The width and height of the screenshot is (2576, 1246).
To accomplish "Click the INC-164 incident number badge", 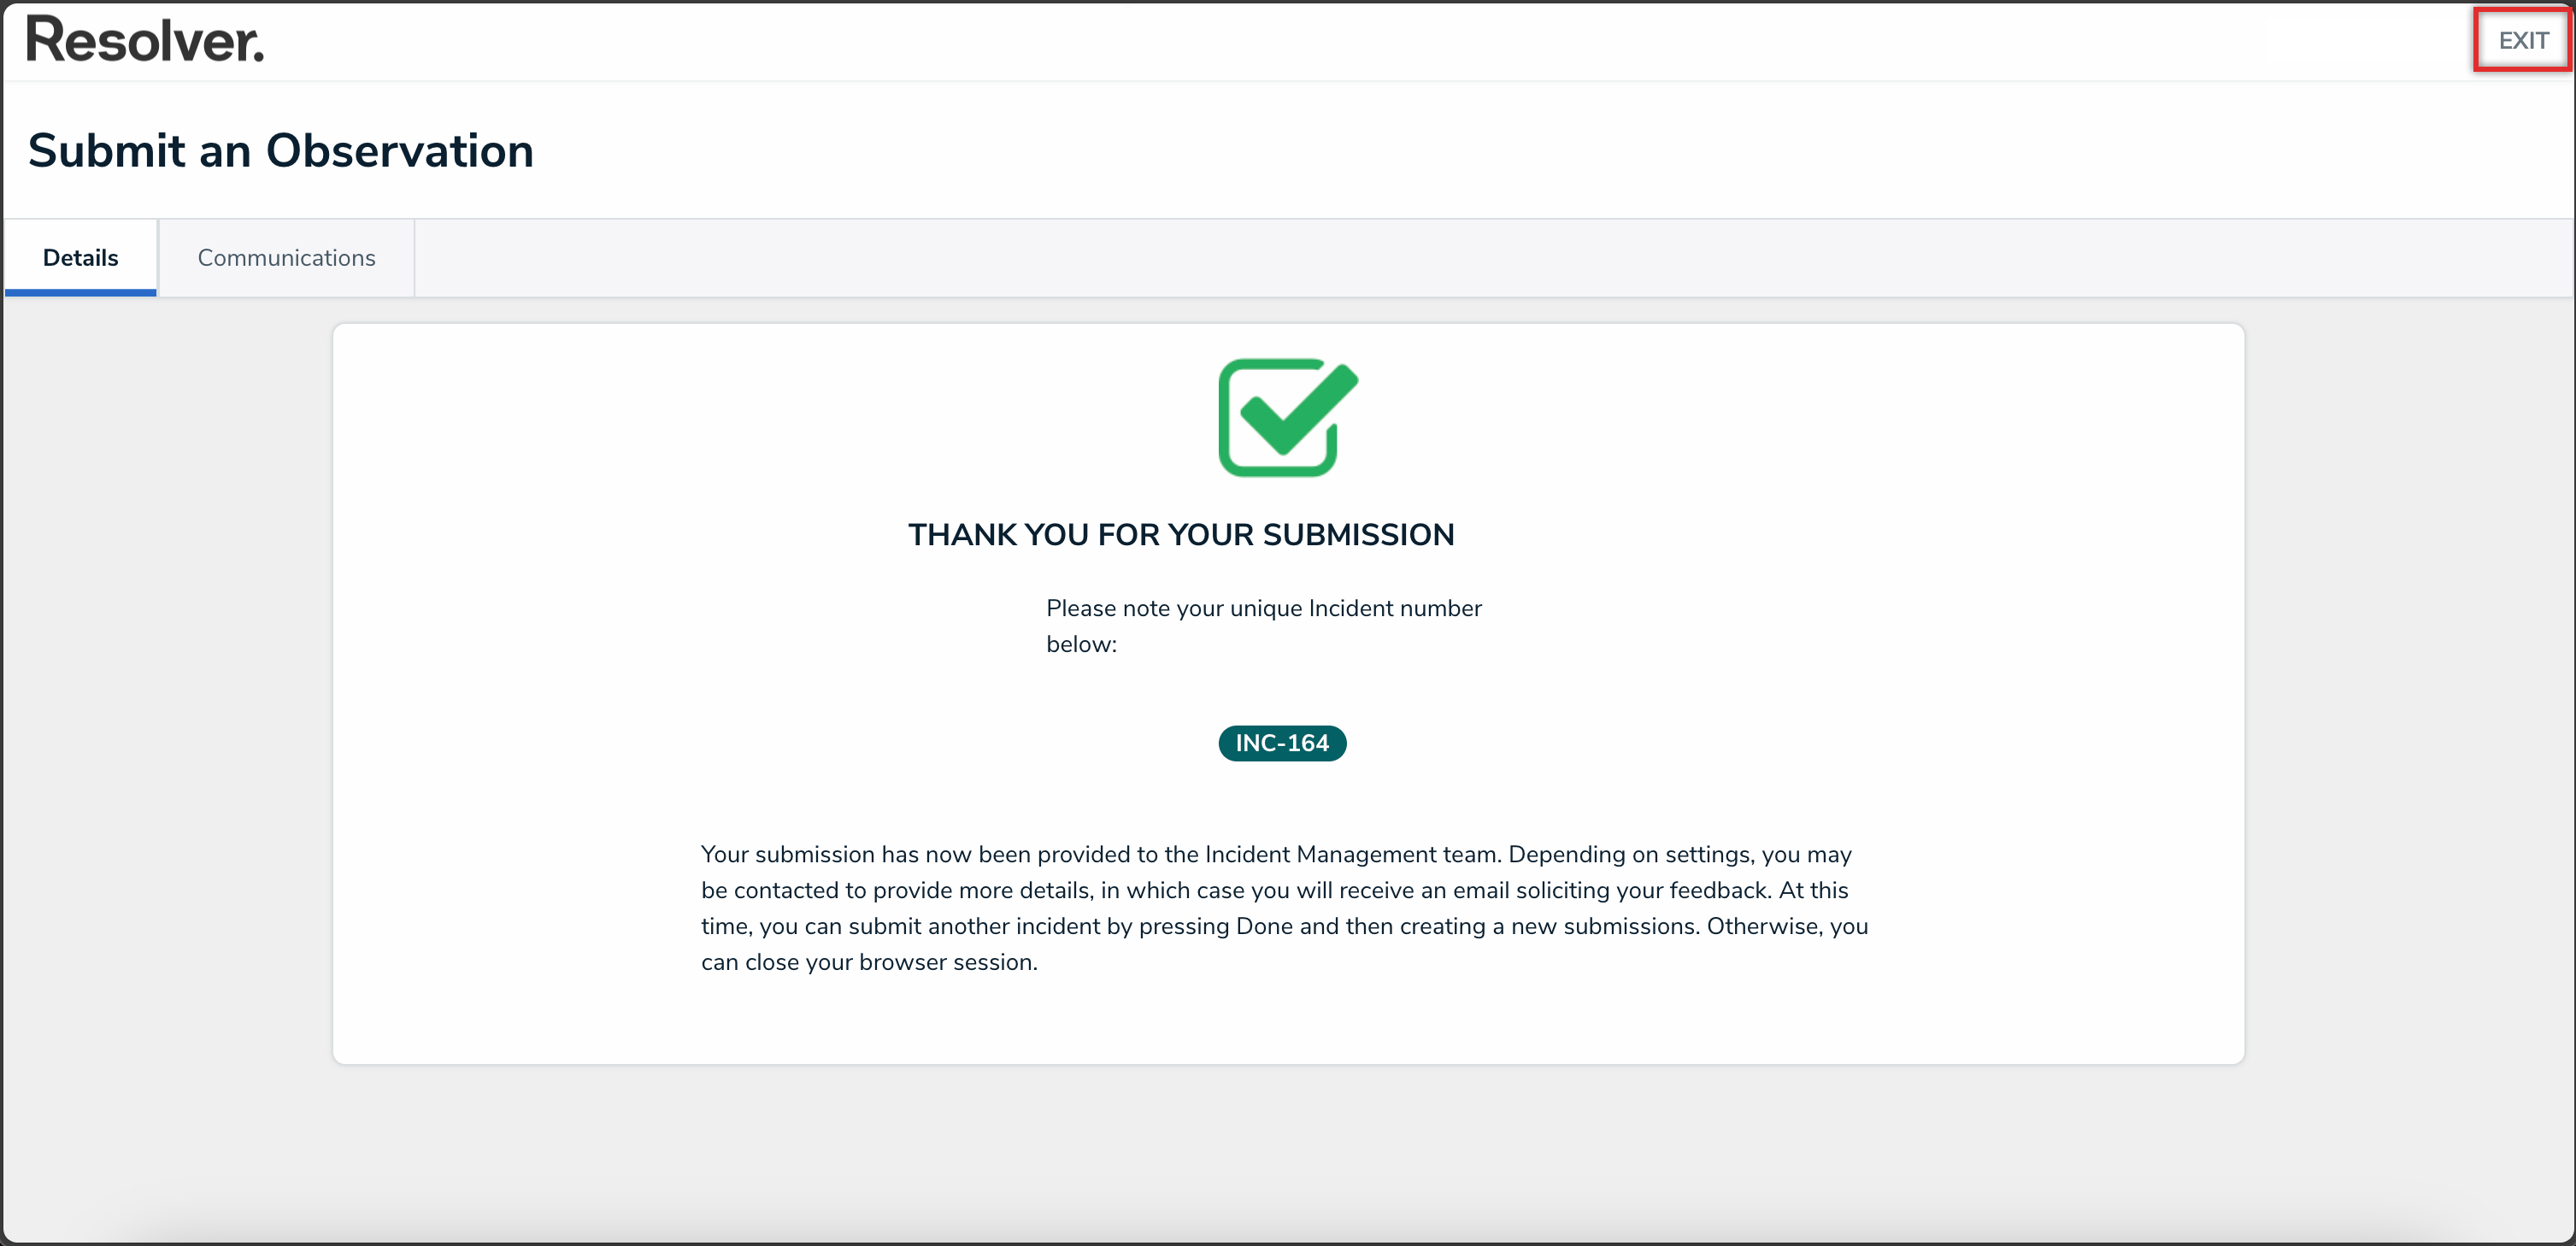I will click(x=1281, y=743).
